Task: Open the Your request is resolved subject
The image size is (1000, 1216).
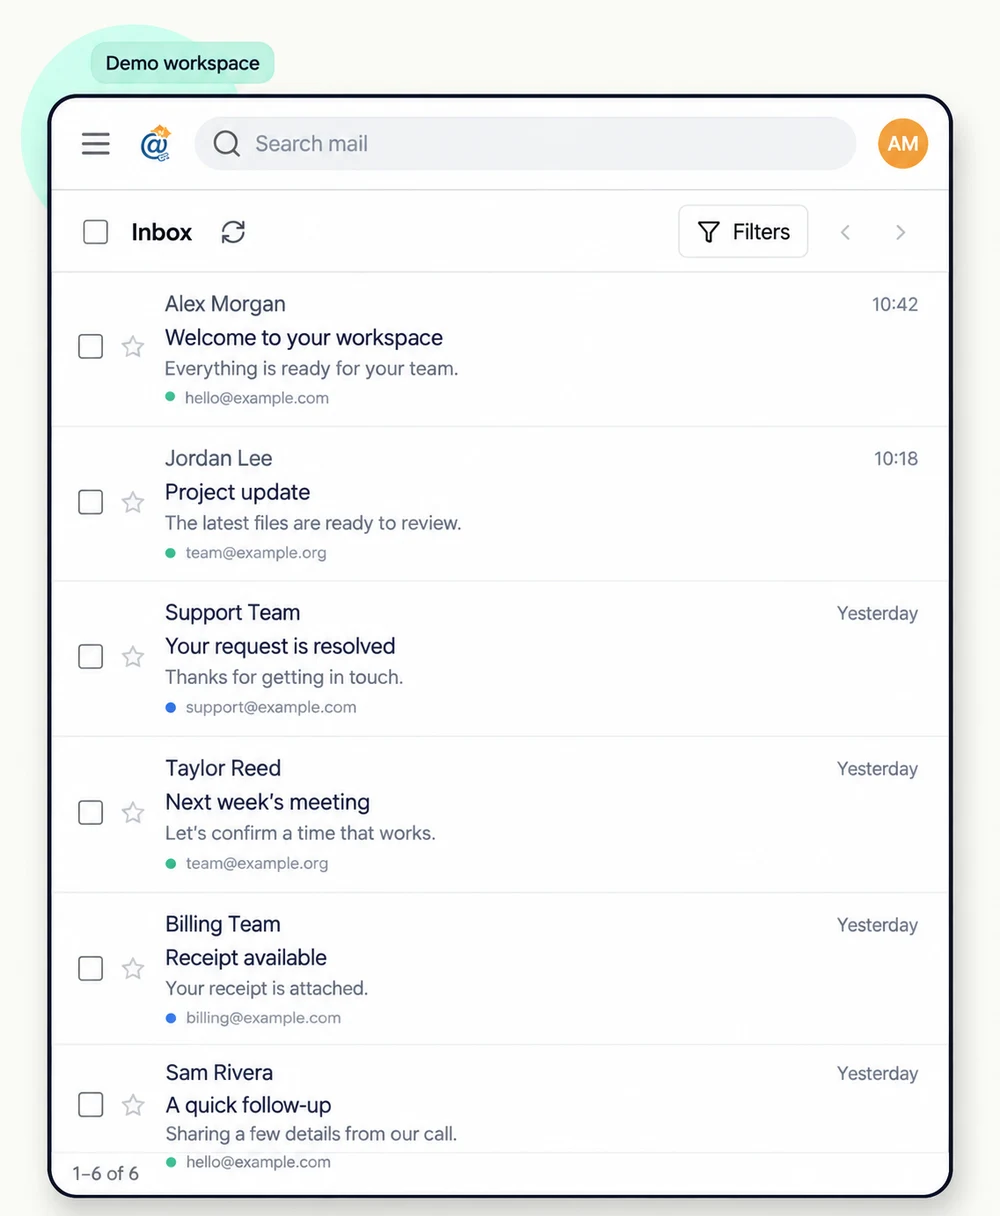Action: (280, 647)
